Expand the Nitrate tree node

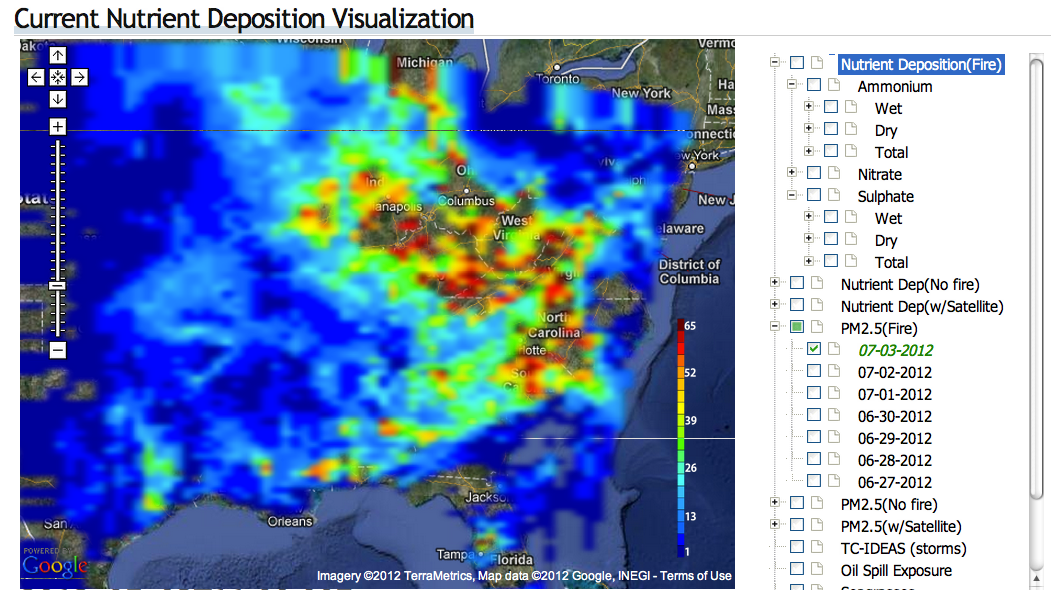[792, 172]
